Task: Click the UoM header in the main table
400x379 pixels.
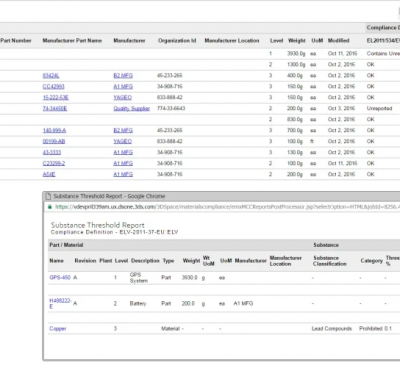Action: [317, 41]
